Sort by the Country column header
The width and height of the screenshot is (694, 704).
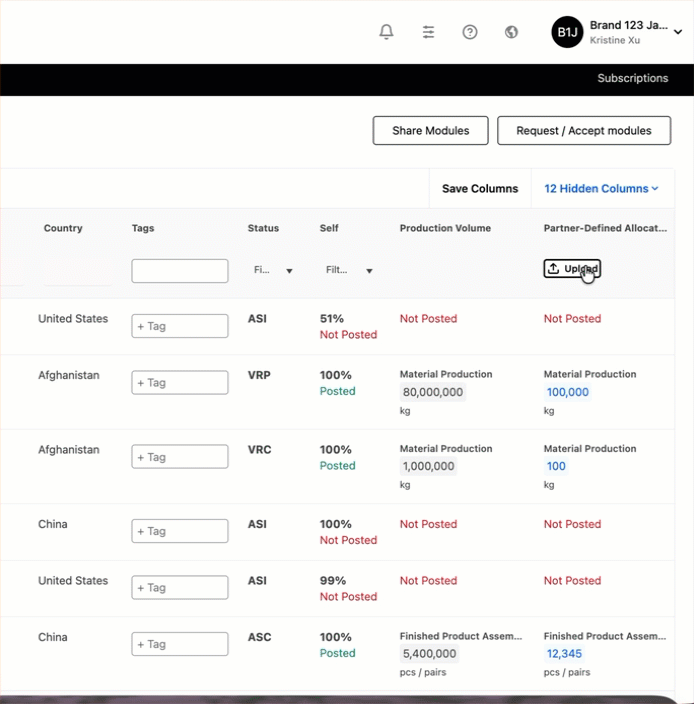pos(63,228)
